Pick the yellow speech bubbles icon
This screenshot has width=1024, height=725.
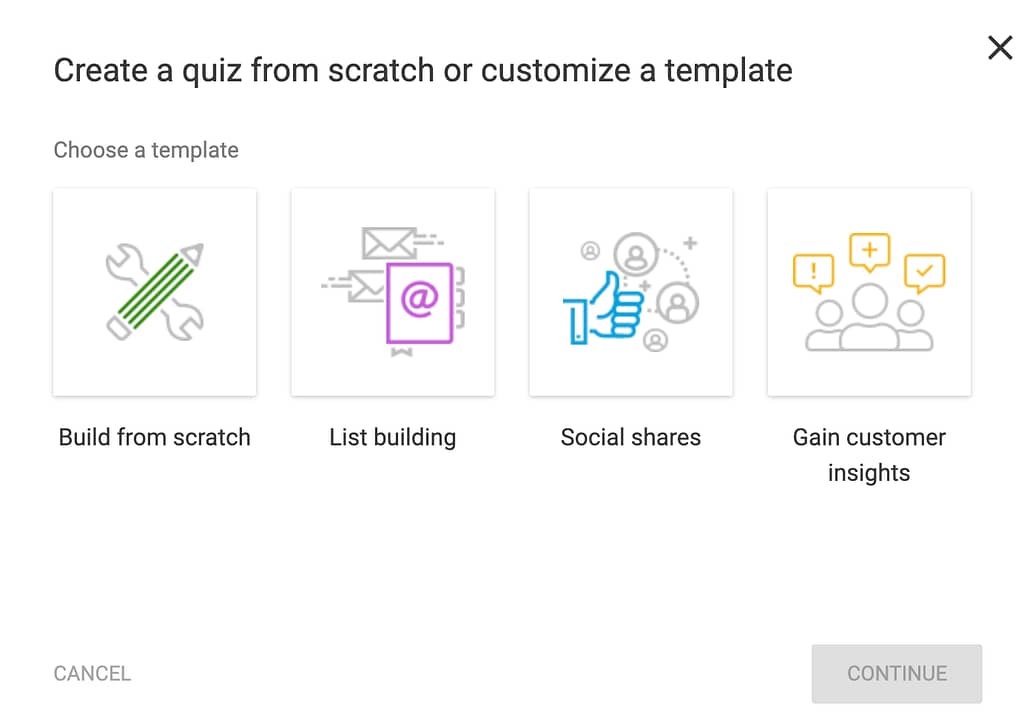point(869,261)
